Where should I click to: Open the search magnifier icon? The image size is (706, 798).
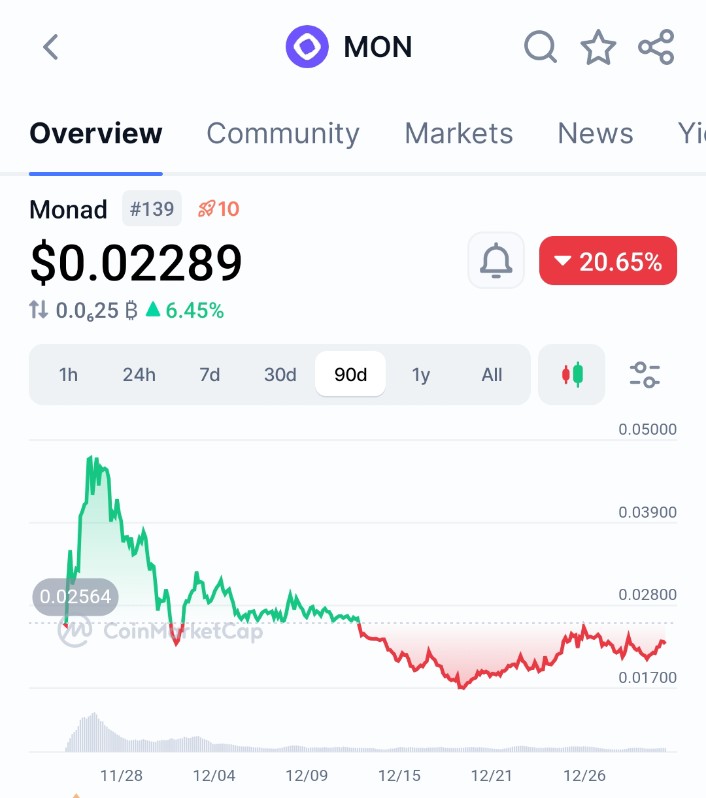[540, 46]
